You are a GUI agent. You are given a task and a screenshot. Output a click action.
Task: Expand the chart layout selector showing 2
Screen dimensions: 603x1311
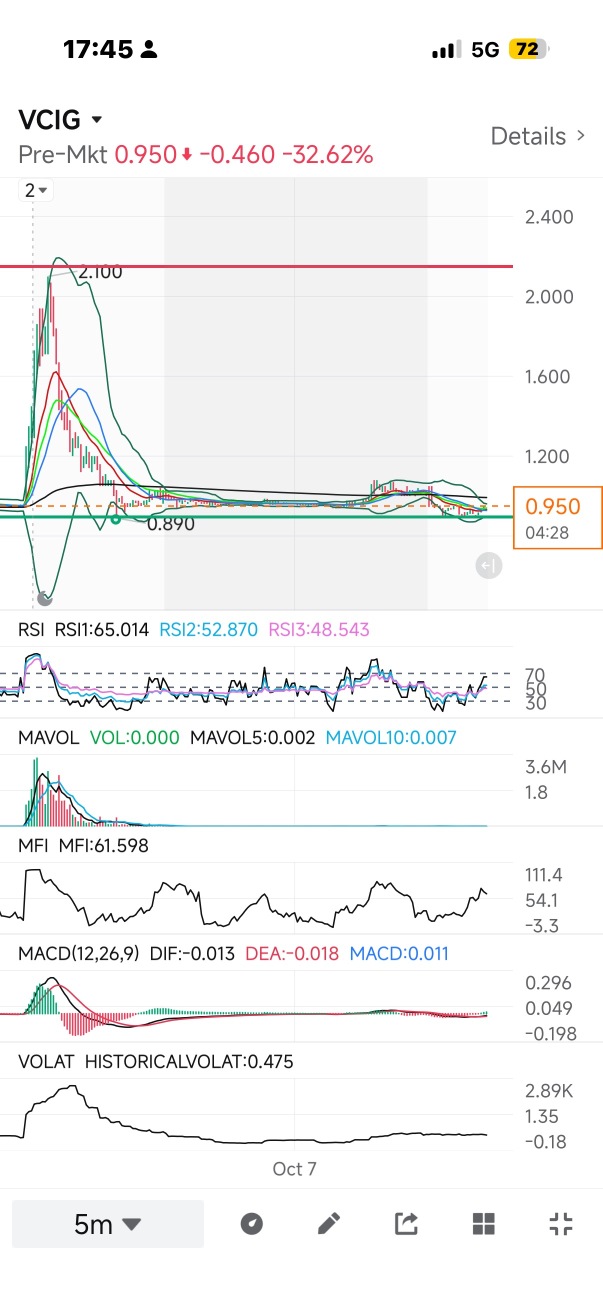(x=37, y=190)
